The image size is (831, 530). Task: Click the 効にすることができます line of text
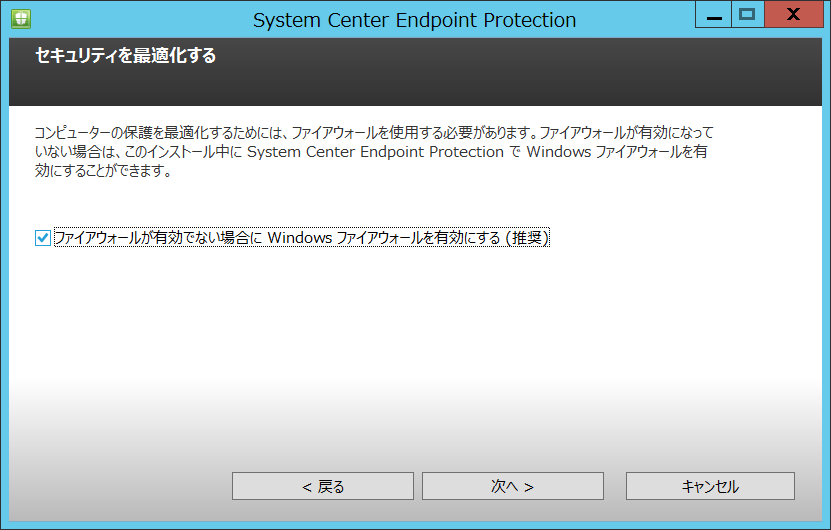click(103, 171)
